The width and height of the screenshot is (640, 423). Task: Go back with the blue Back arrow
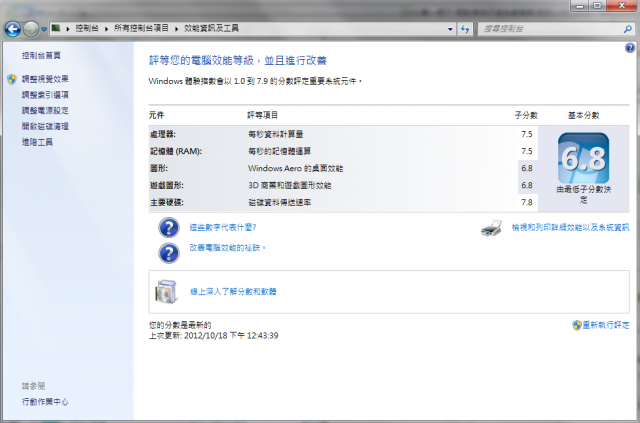(13, 29)
